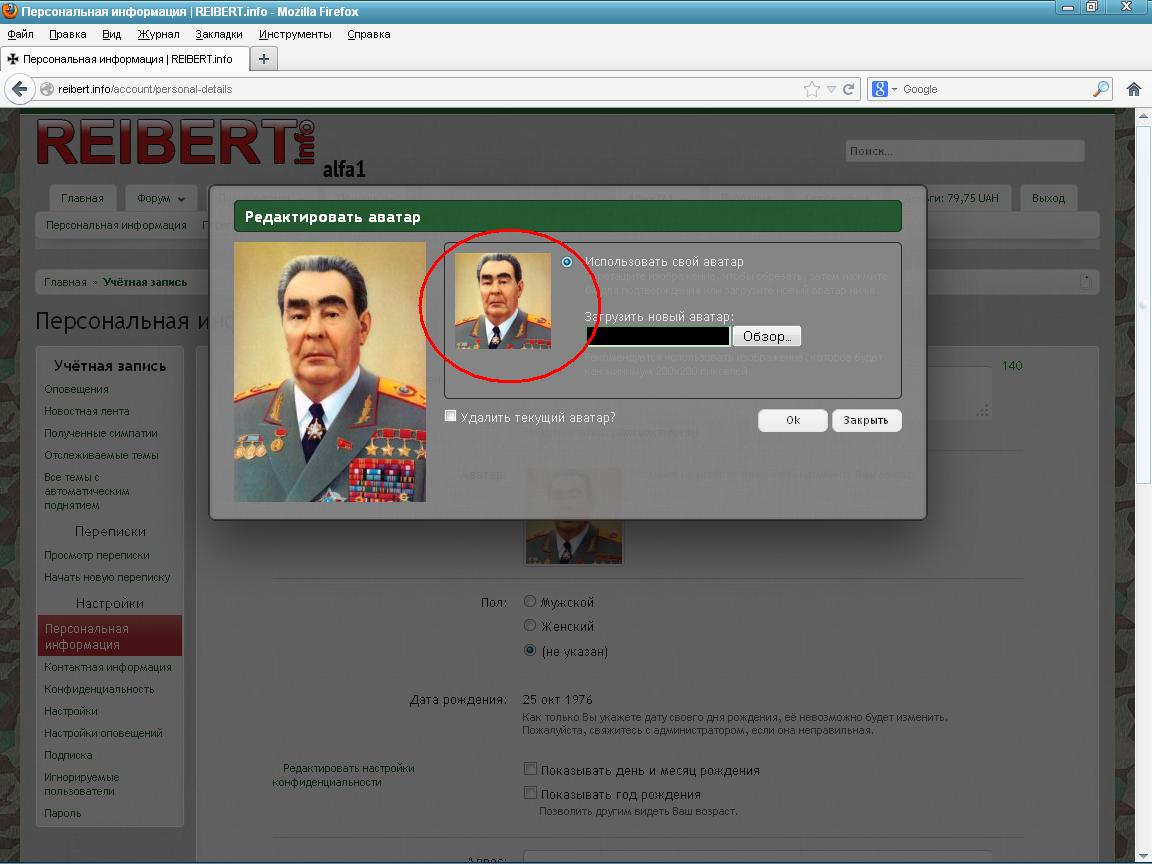Click the site identity globe icon
Viewport: 1152px width, 864px height.
[x=46, y=89]
